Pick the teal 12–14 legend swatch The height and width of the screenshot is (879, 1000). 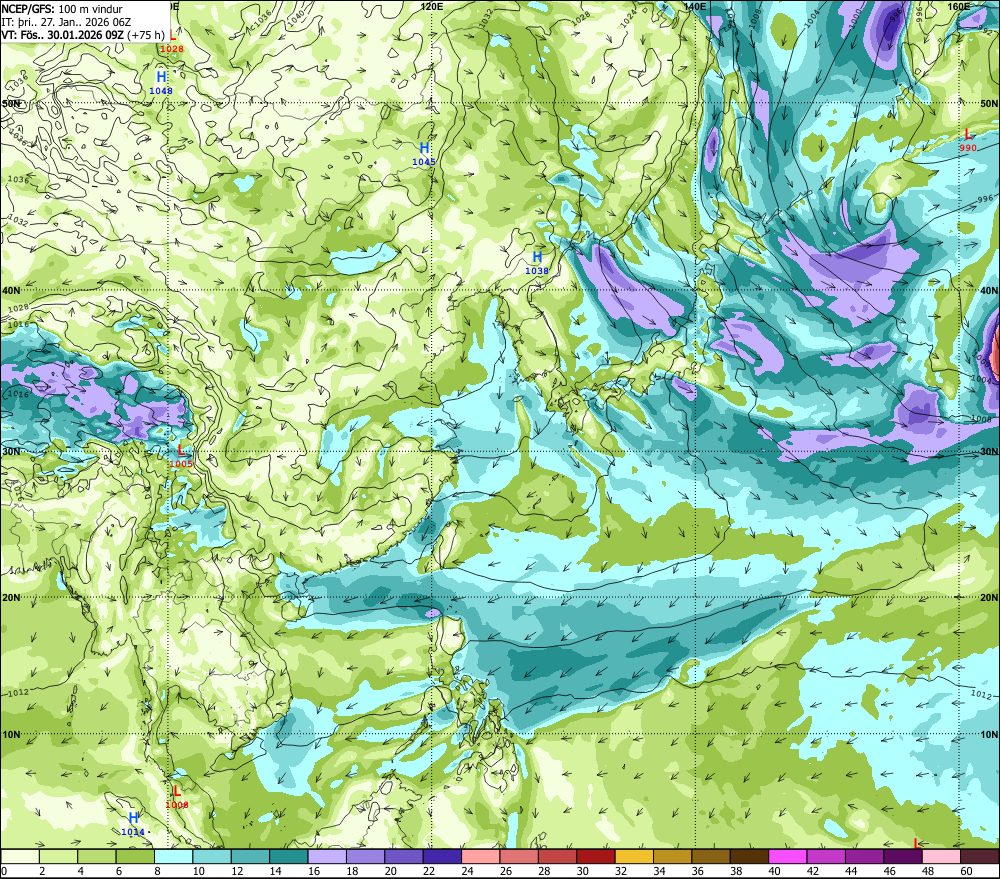250,856
